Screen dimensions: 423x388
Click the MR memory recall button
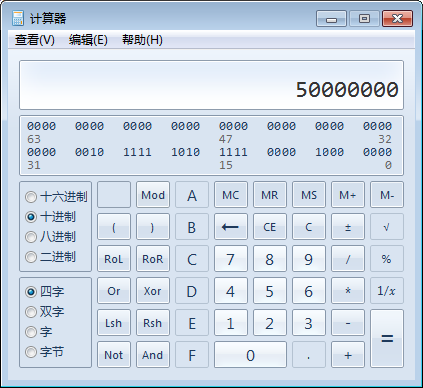pos(270,195)
